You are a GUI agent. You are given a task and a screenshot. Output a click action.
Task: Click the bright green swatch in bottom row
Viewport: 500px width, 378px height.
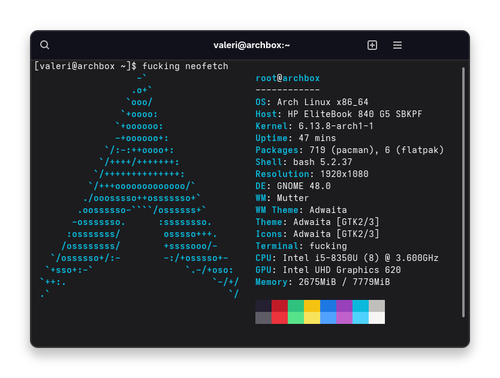[x=296, y=318]
